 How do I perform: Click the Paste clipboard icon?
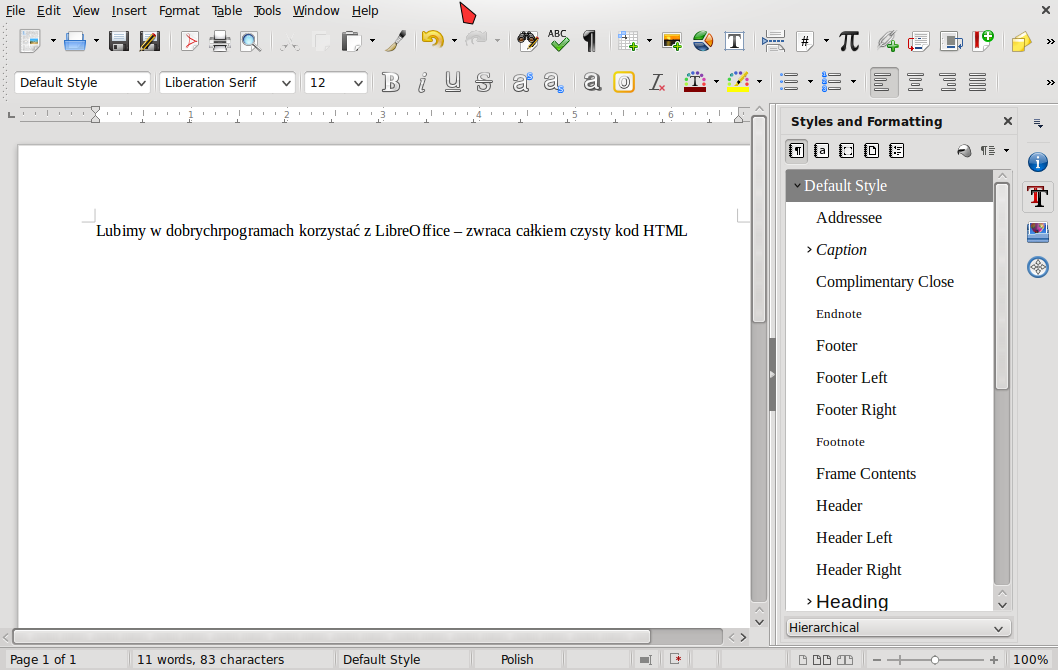[x=351, y=41]
